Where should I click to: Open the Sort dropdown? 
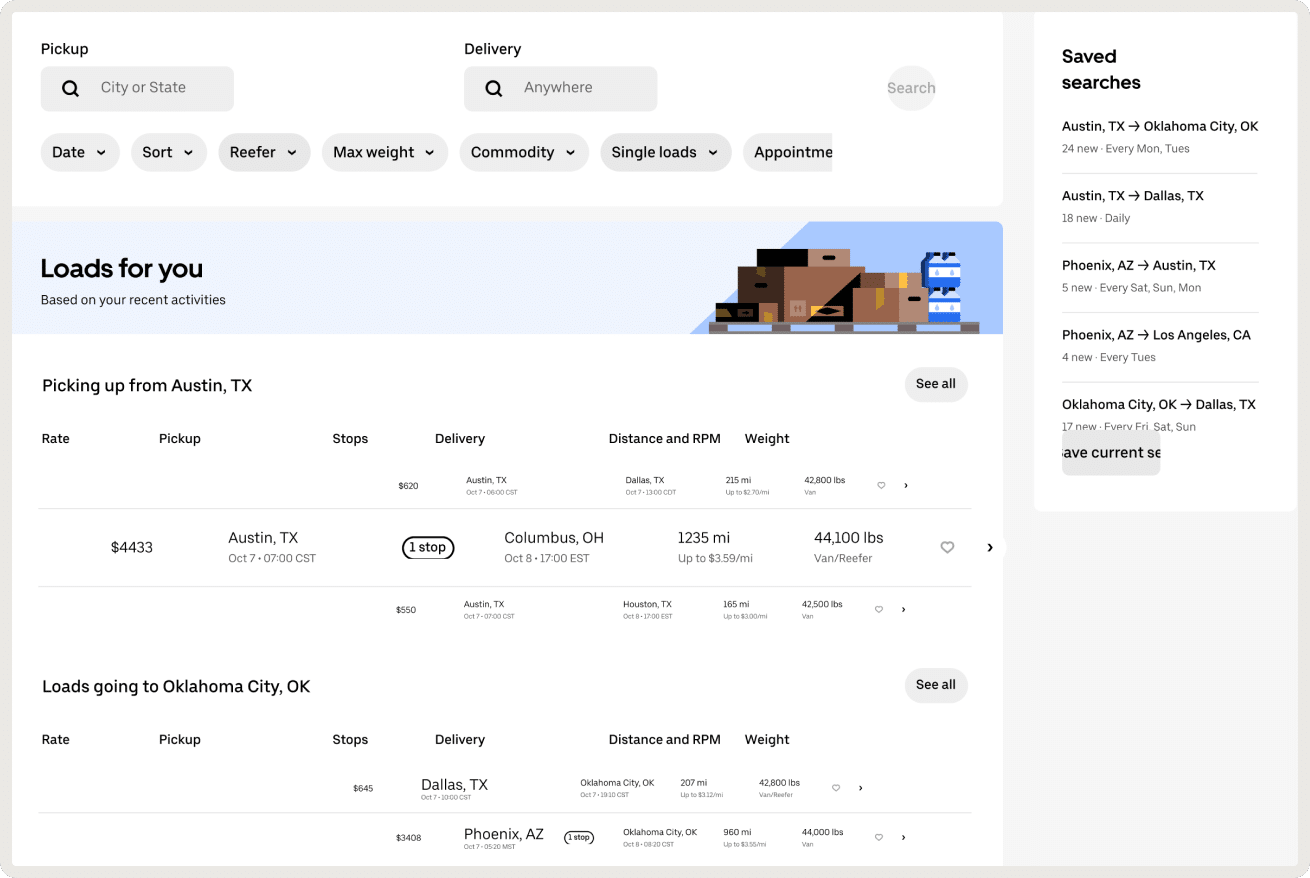tap(169, 152)
